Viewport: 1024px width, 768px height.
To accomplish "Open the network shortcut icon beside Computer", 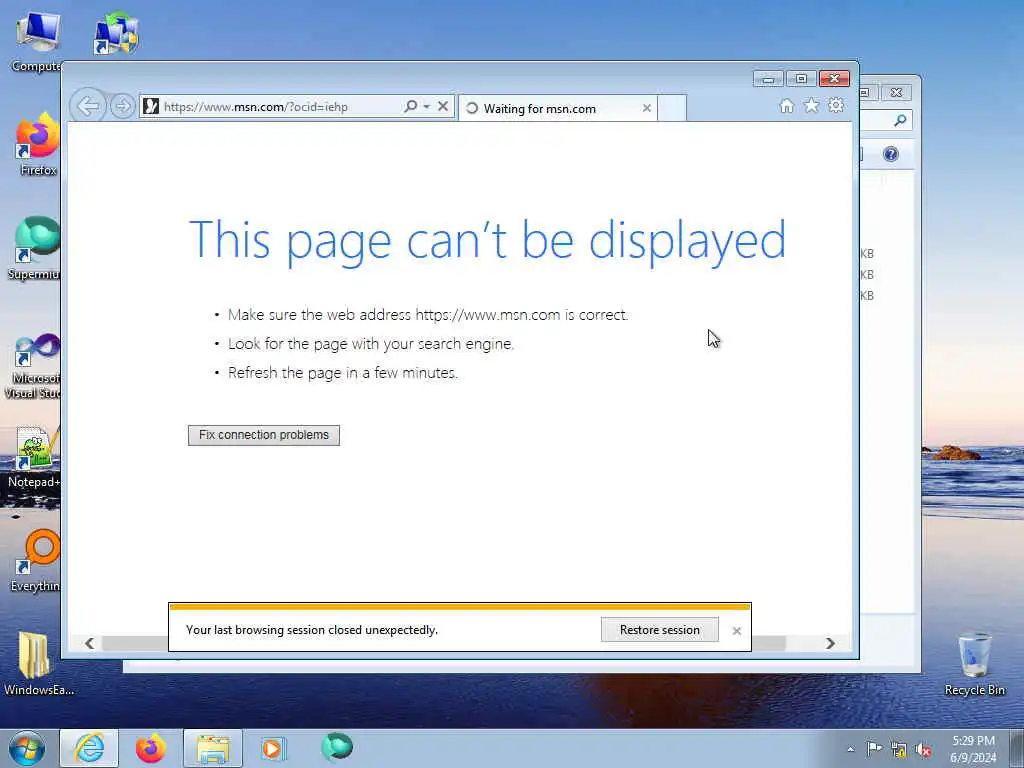I will point(116,33).
